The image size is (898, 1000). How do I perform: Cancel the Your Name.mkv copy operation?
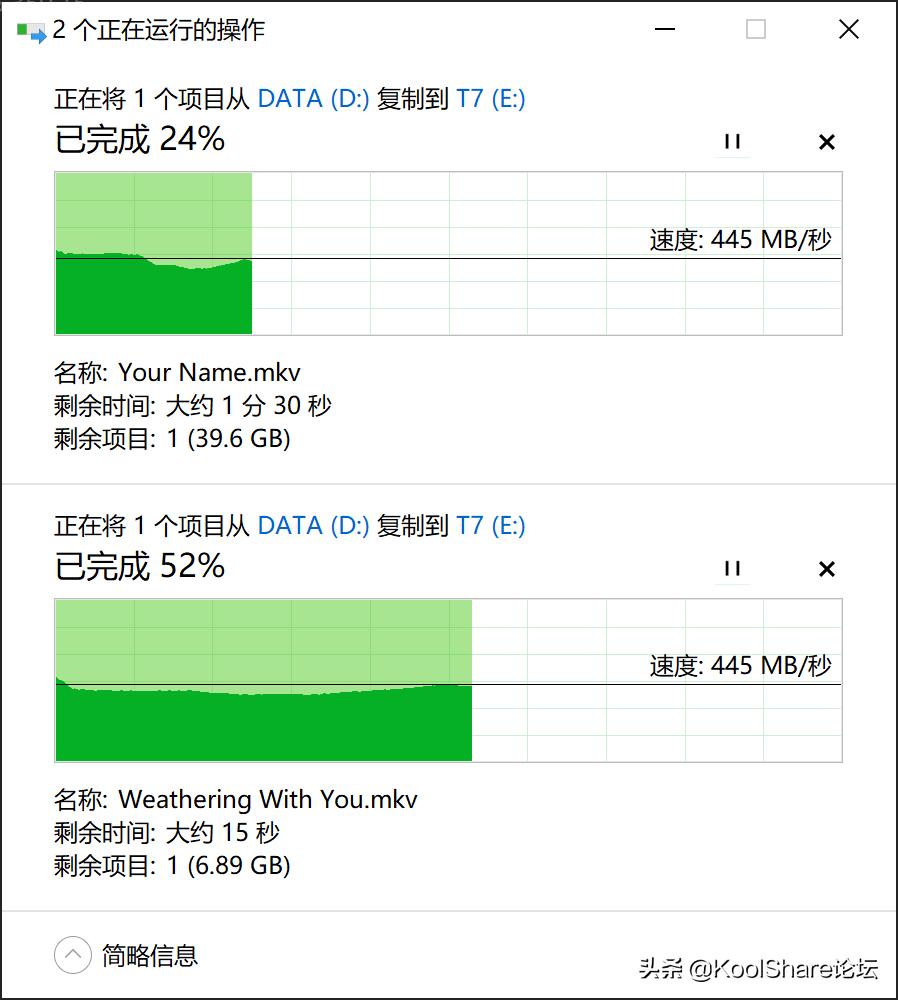coord(827,142)
